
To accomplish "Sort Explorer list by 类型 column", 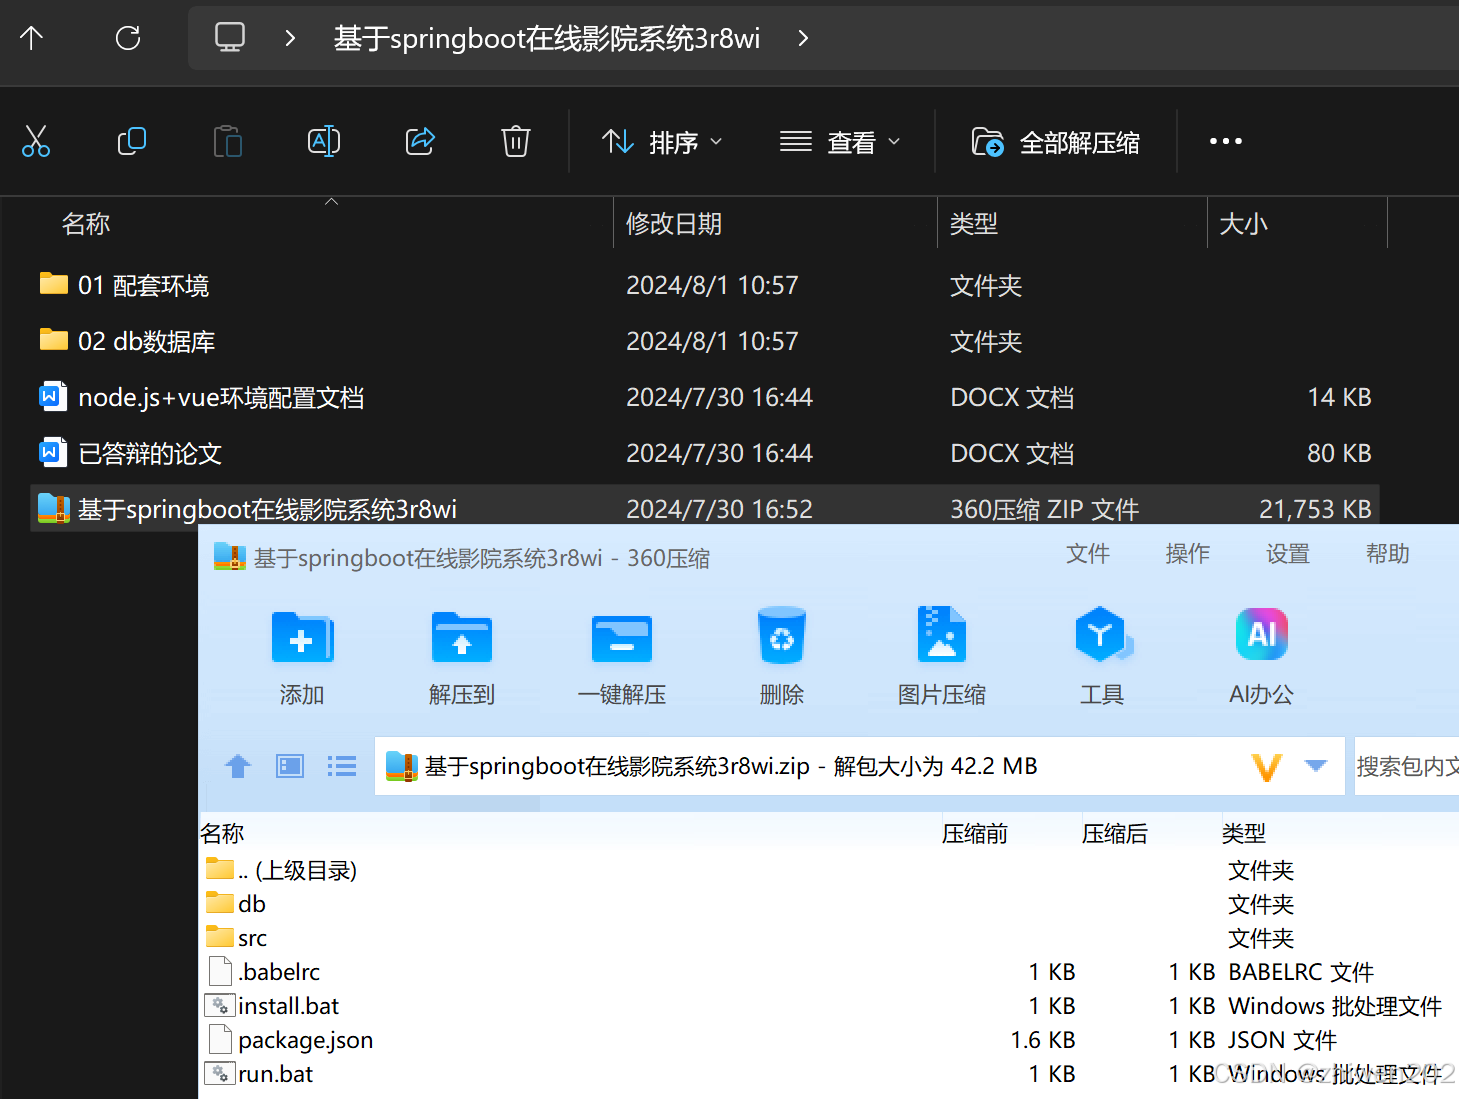I will pos(974,224).
